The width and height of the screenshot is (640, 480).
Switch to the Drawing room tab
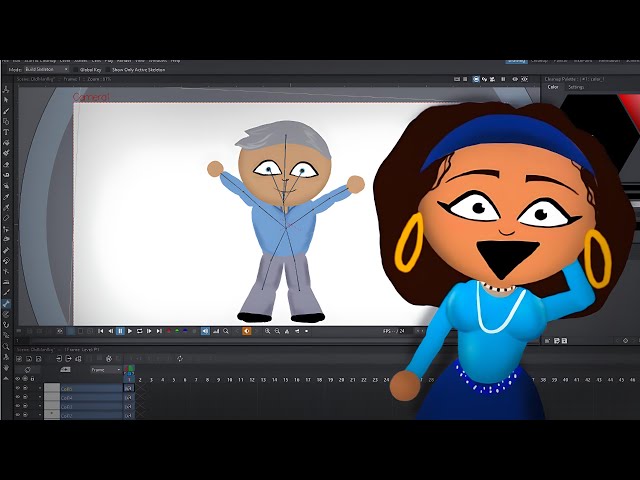(x=516, y=61)
